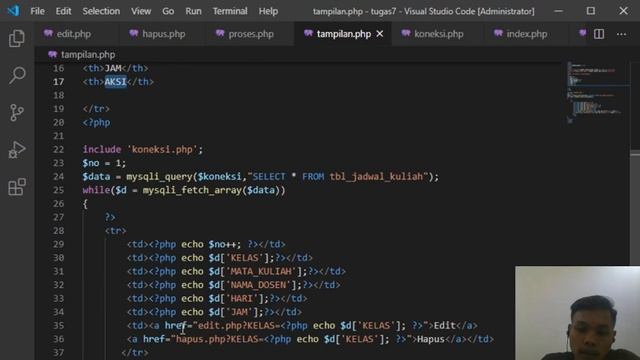Click the 'MATA_KULIAH' array key
The image size is (640, 360).
tap(260, 271)
